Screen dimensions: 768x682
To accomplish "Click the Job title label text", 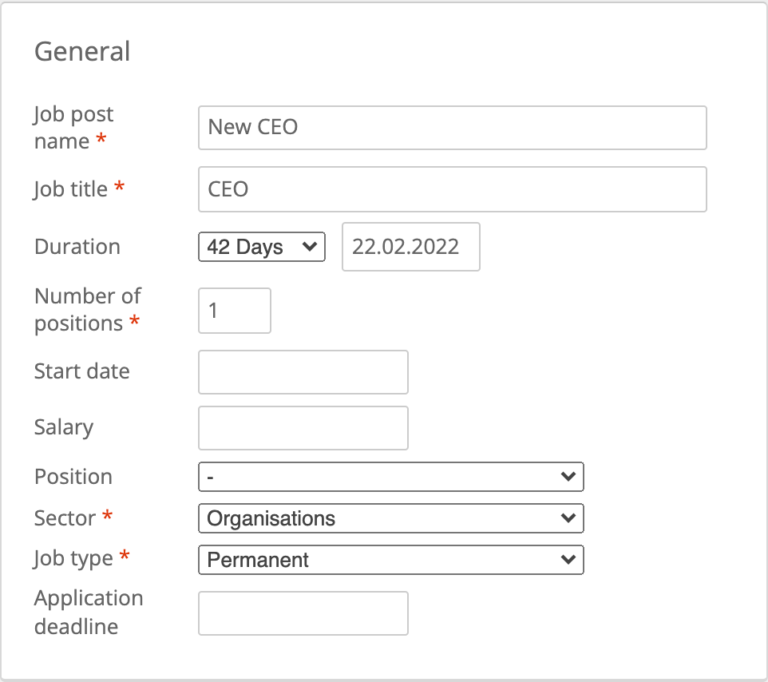I will [x=71, y=189].
